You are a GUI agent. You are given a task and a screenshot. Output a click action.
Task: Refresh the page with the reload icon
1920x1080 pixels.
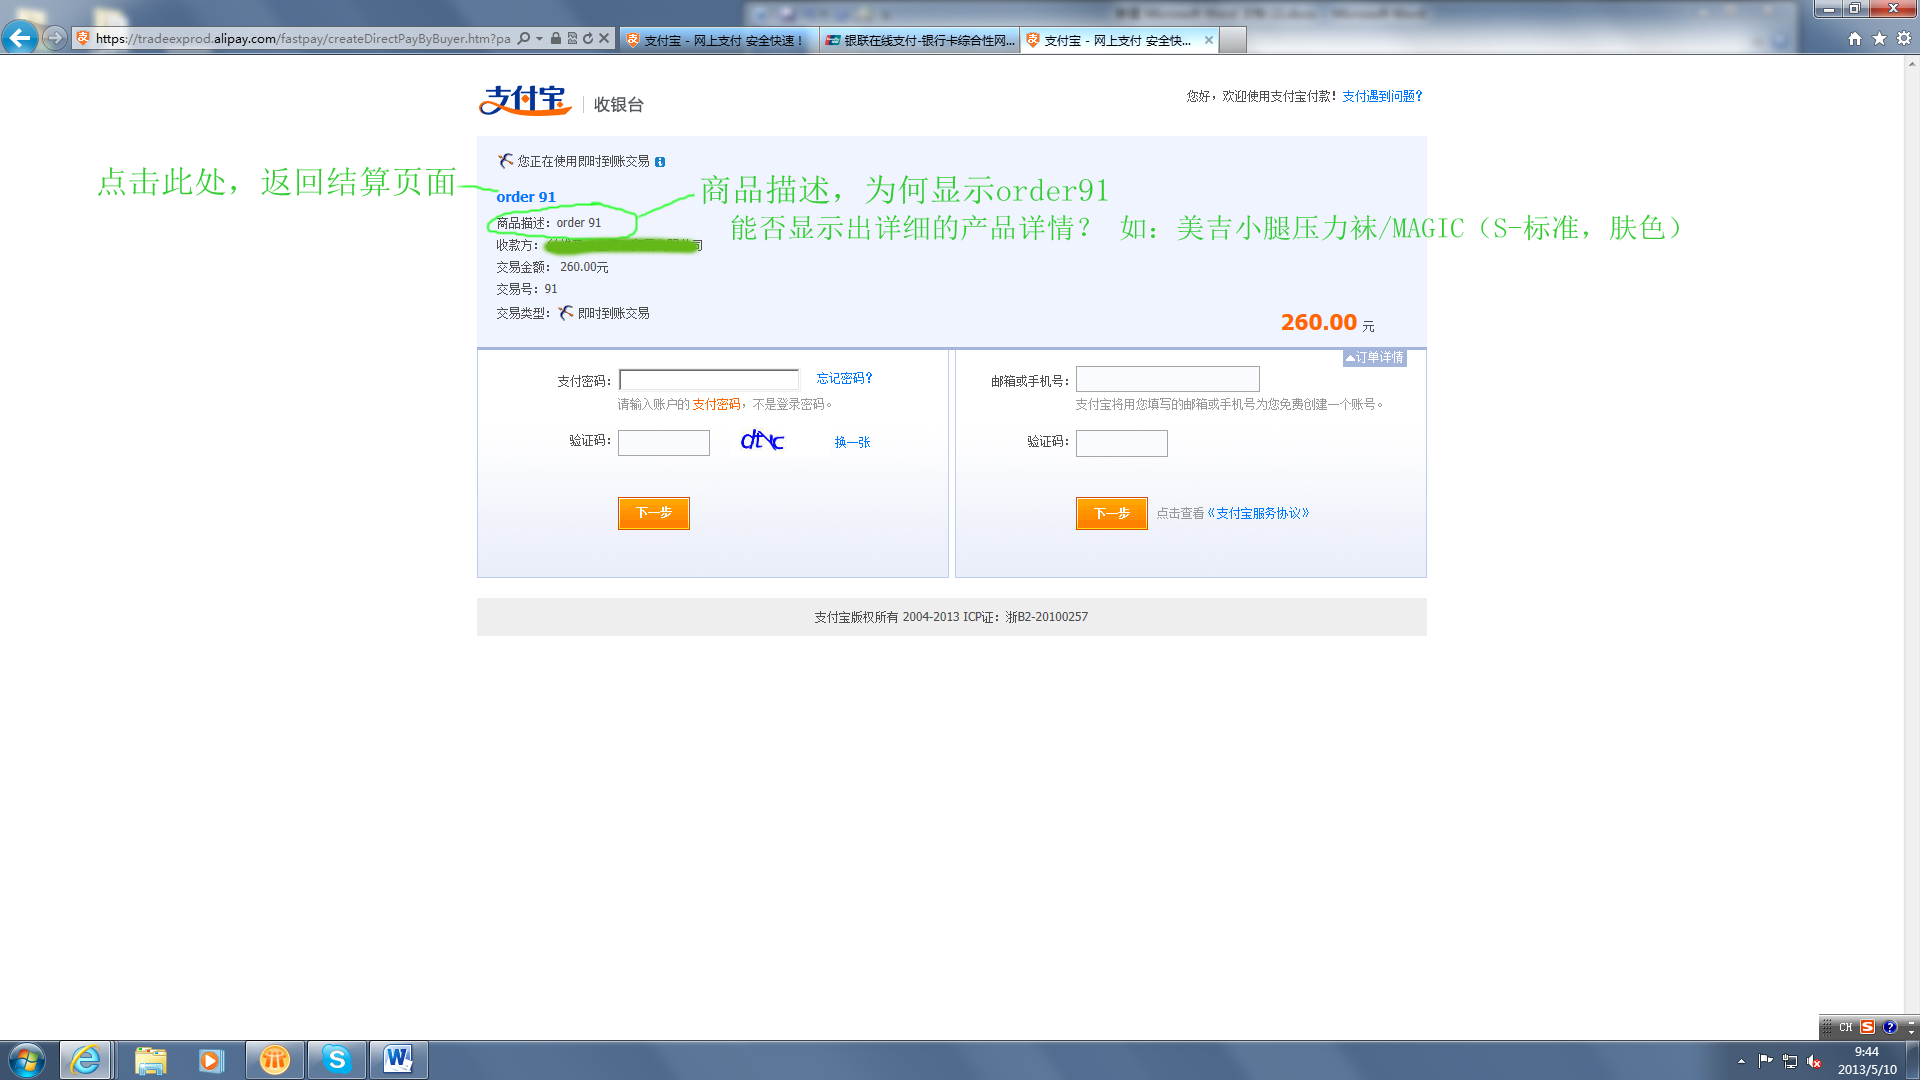[586, 38]
